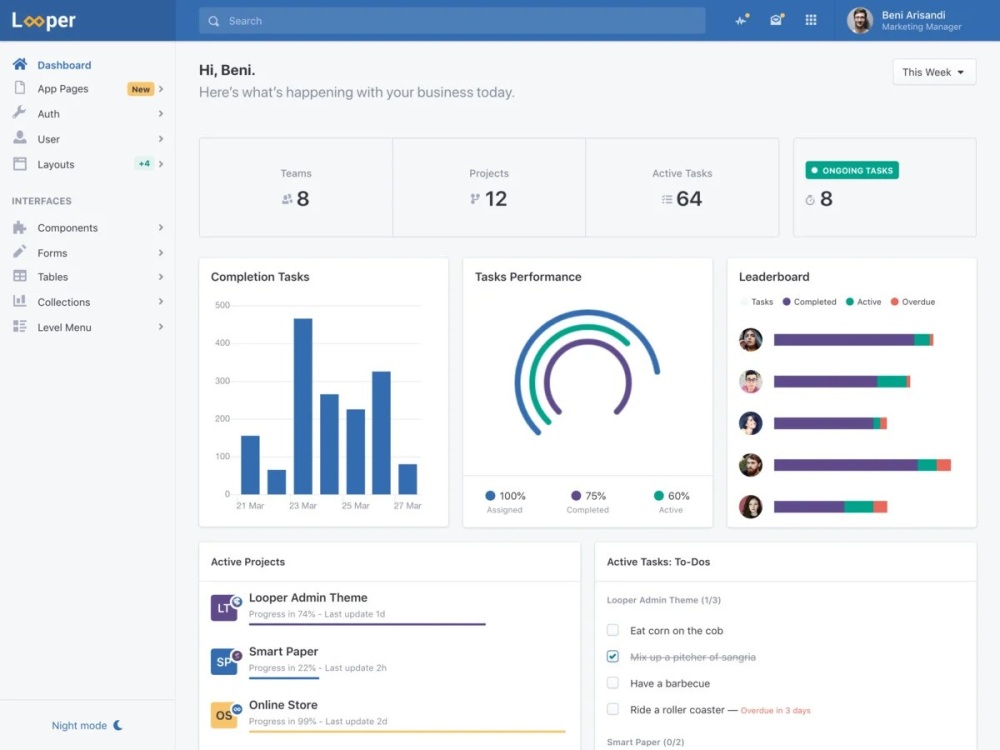Click Online Store progress bar
Screen dimensions: 1000x750
pos(407,731)
